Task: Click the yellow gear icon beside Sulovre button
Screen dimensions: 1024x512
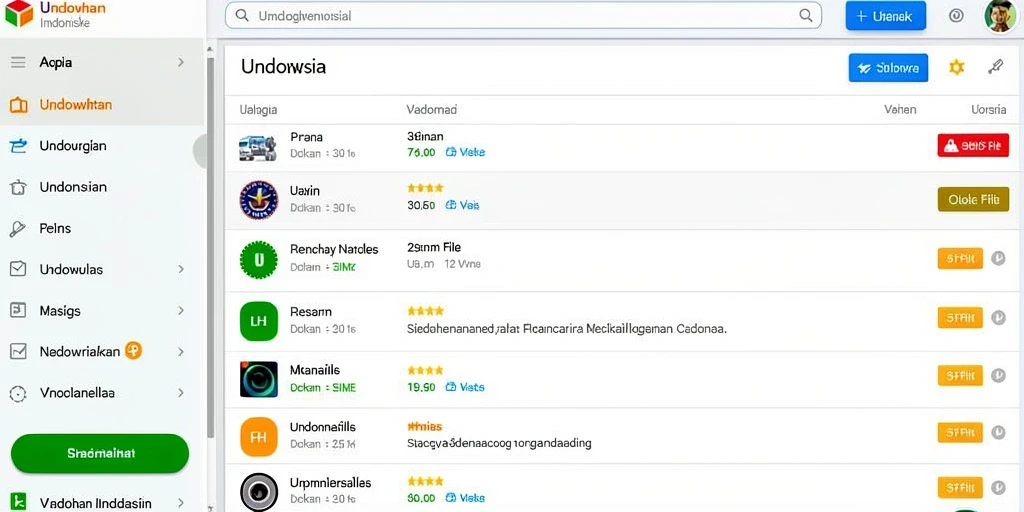Action: (x=956, y=67)
